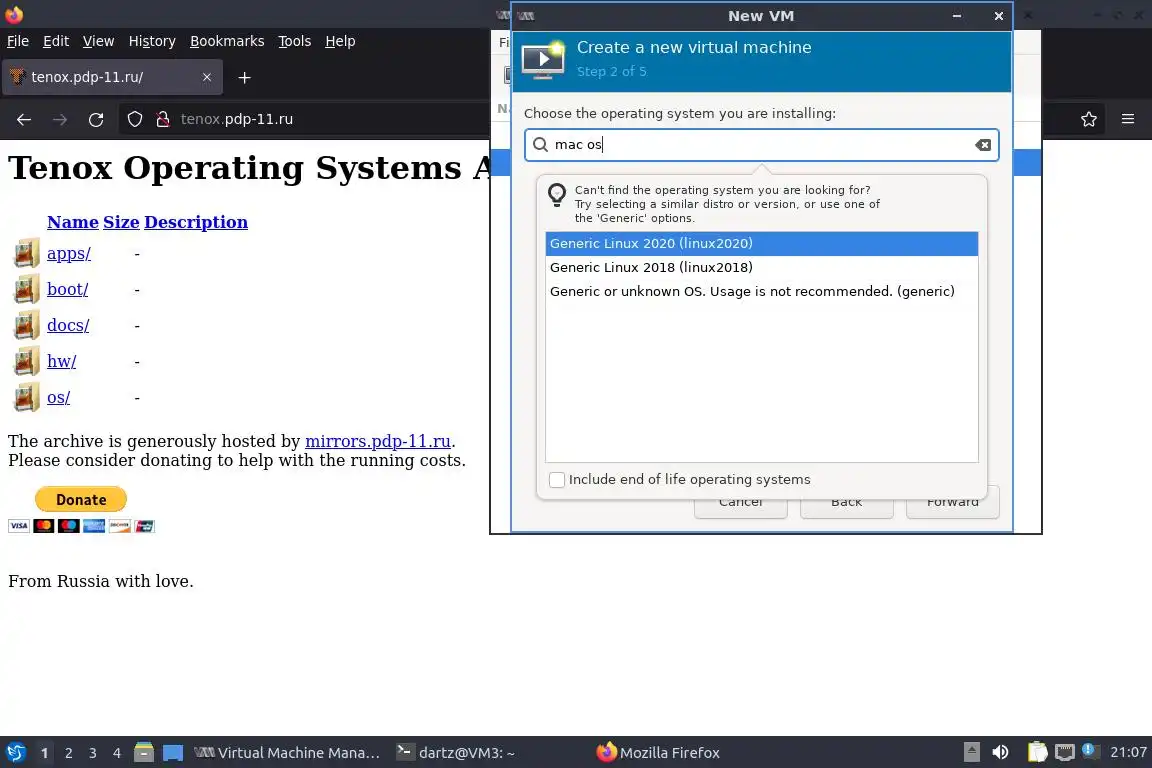
Task: Go back in Firefox navigation
Action: [24, 119]
